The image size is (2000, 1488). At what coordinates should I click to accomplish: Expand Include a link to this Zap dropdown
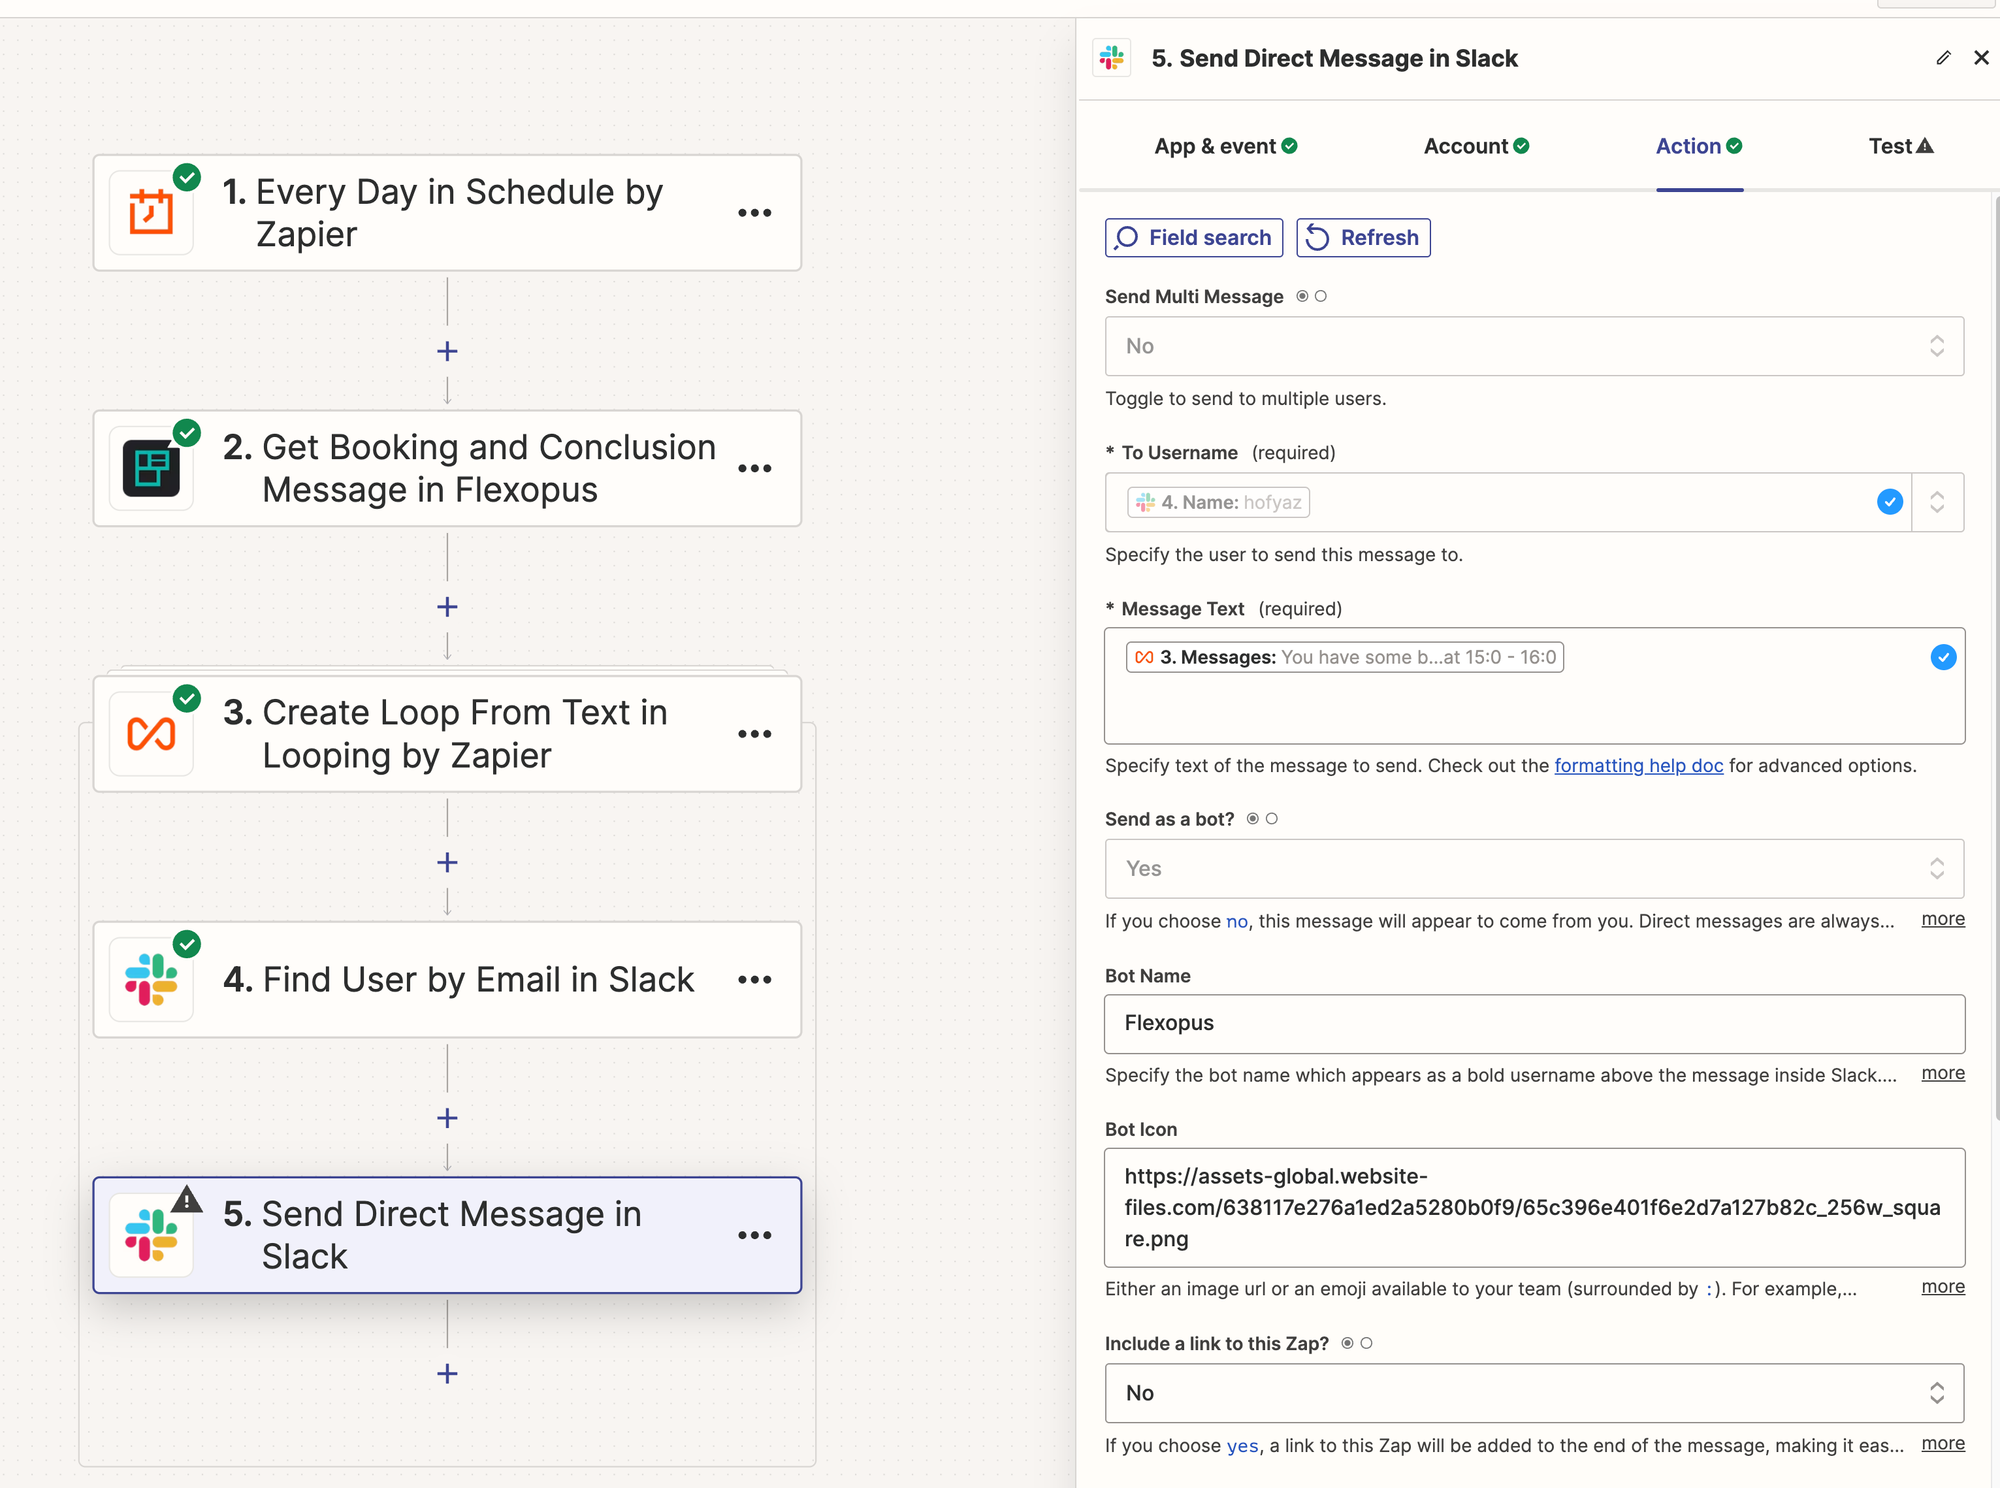[1534, 1393]
